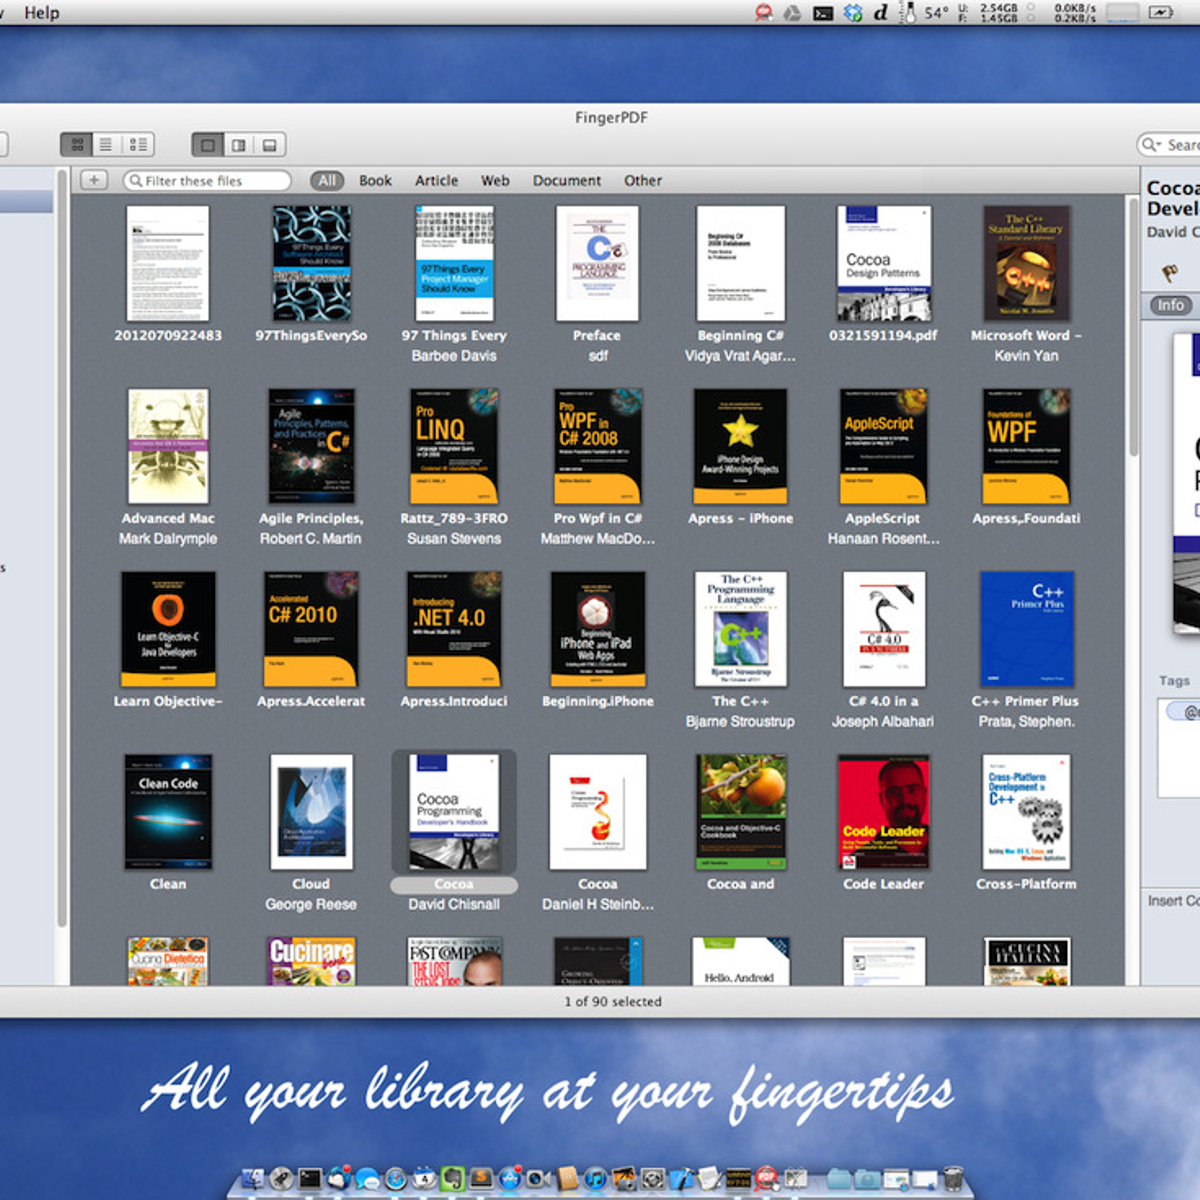Viewport: 1200px width, 1200px height.
Task: Click the 54° temperature menu bar item
Action: [x=937, y=13]
